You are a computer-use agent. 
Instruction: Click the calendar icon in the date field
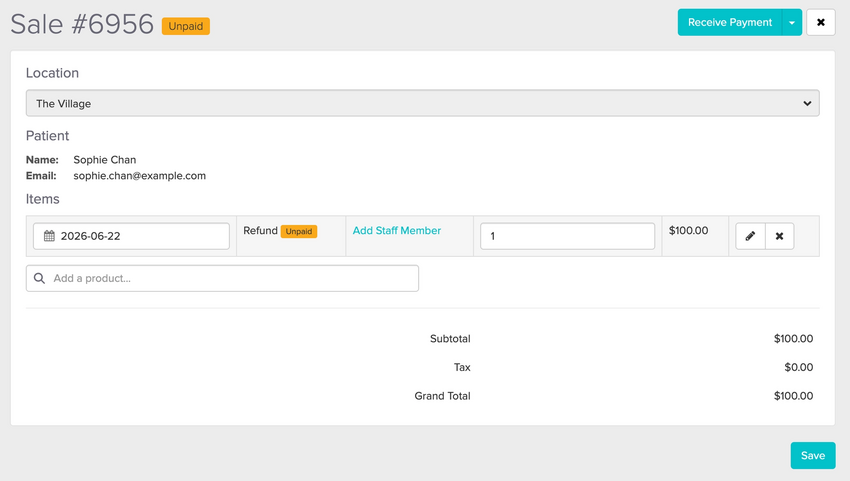pyautogui.click(x=49, y=236)
